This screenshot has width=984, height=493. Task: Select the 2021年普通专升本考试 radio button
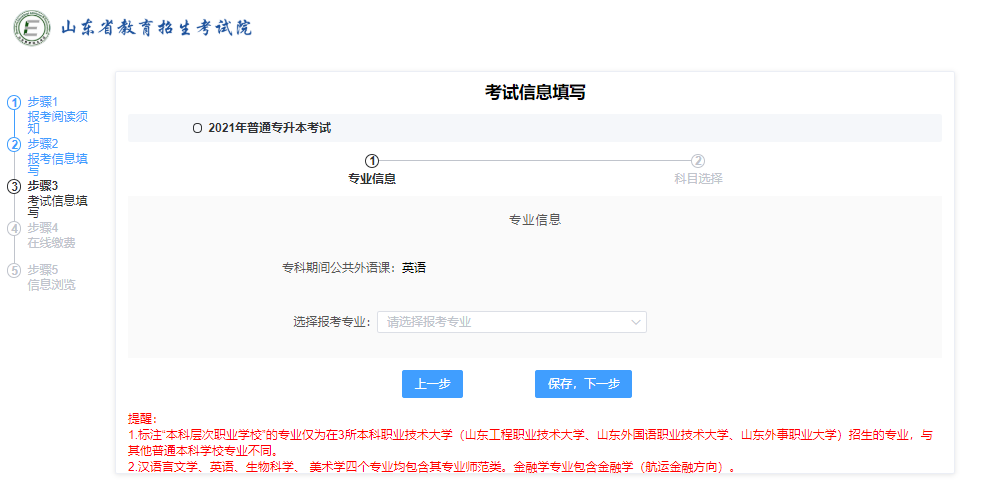[197, 128]
